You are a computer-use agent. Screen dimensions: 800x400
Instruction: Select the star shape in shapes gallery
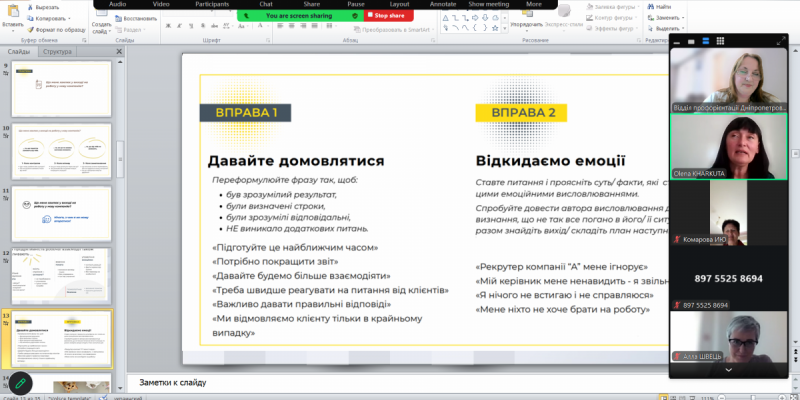494,28
